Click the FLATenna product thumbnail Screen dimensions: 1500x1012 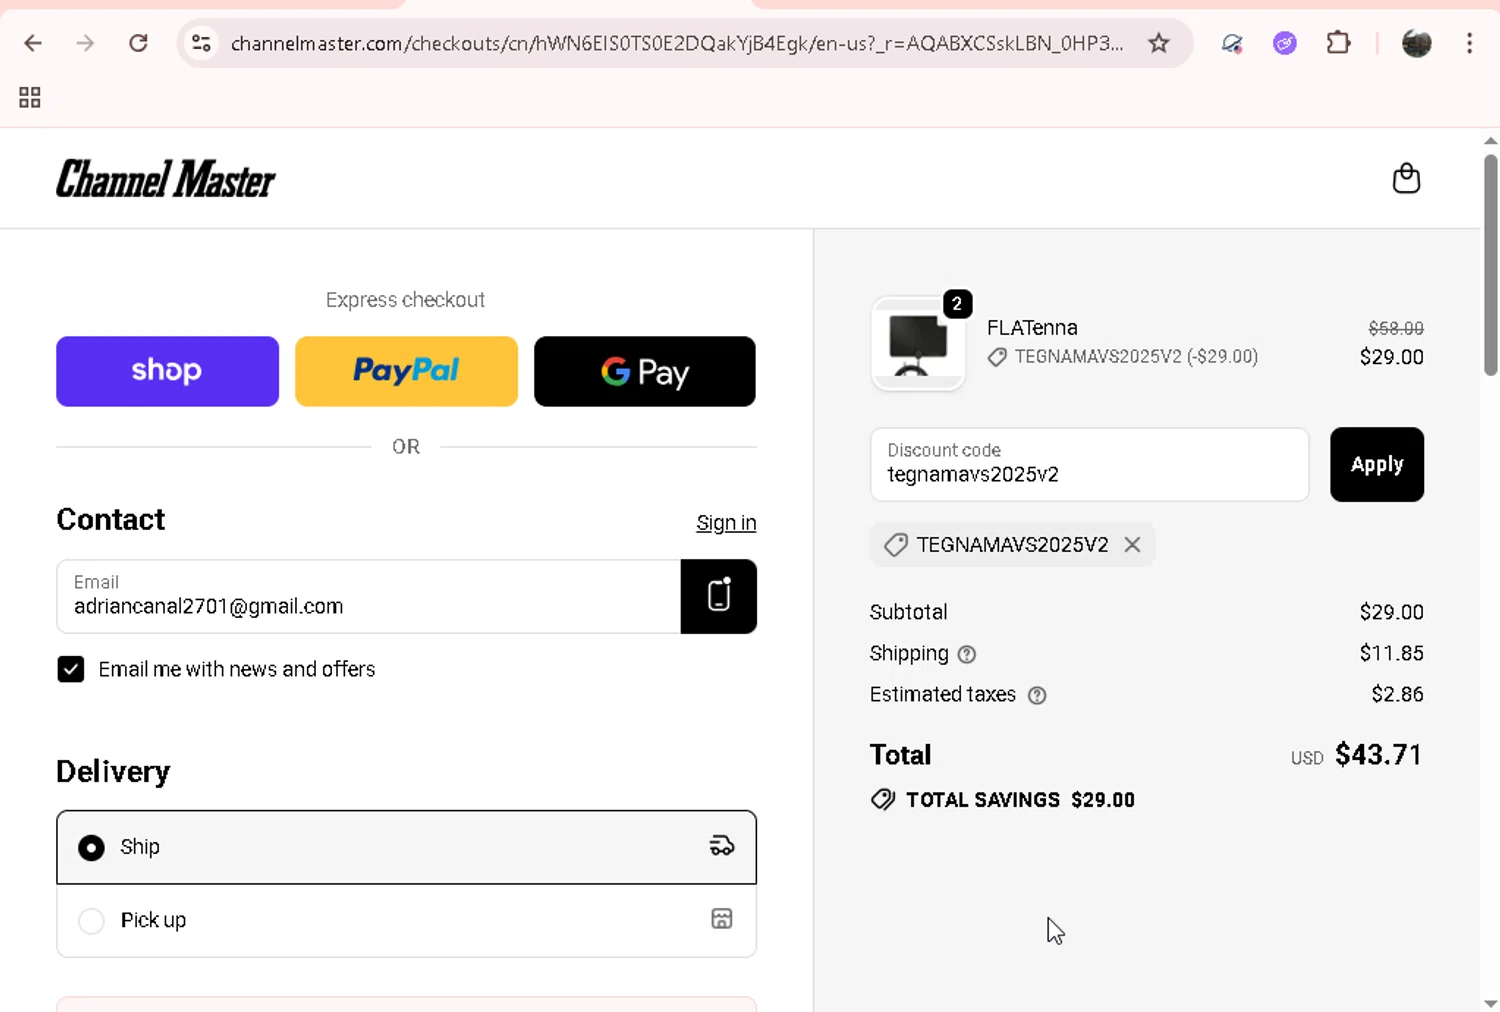pos(918,343)
